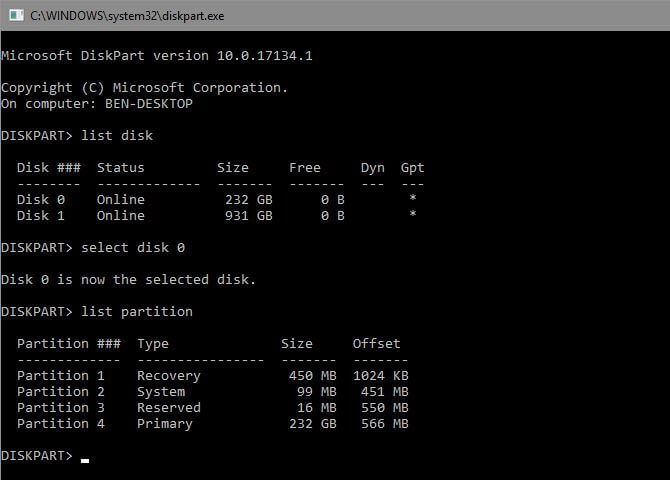Click the BEN-DESKTOP computer name
Image resolution: width=670 pixels, height=480 pixels.
(149, 103)
